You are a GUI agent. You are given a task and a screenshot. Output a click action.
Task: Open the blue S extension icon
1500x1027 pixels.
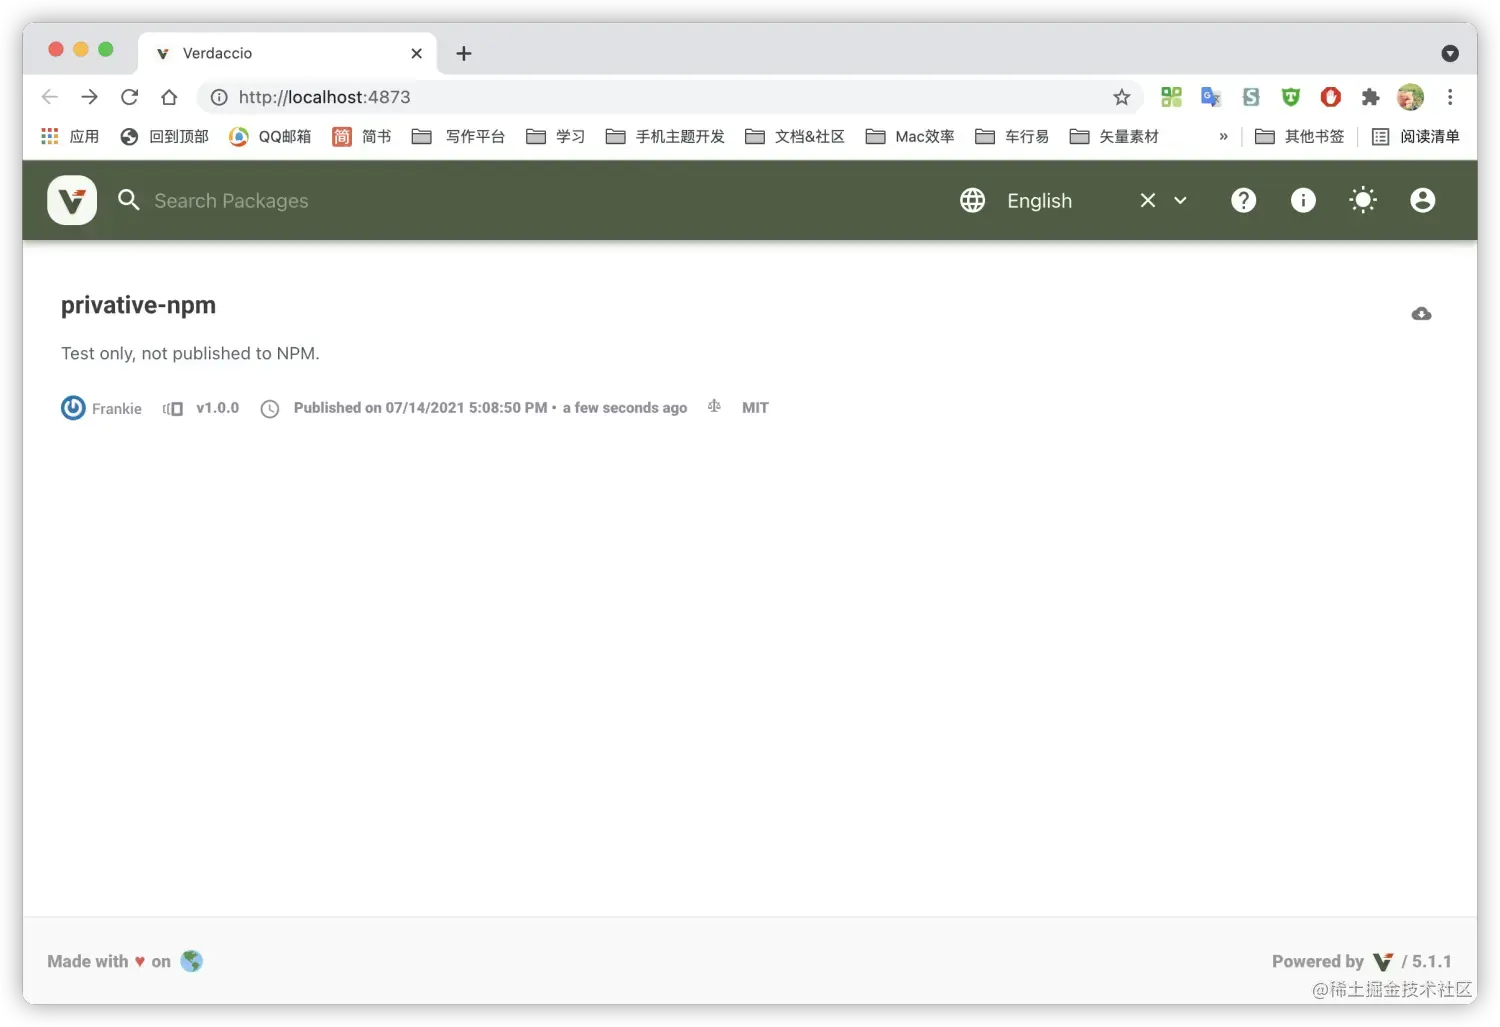pyautogui.click(x=1251, y=97)
